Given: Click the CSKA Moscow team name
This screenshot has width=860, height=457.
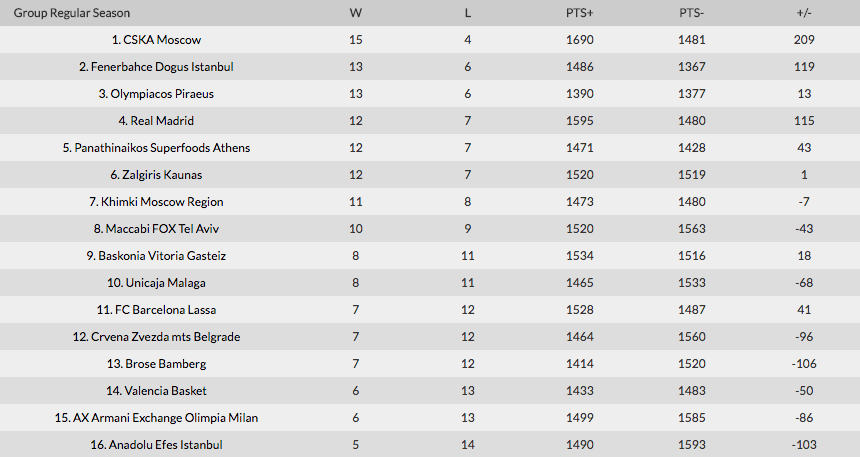Looking at the screenshot, I should (161, 40).
